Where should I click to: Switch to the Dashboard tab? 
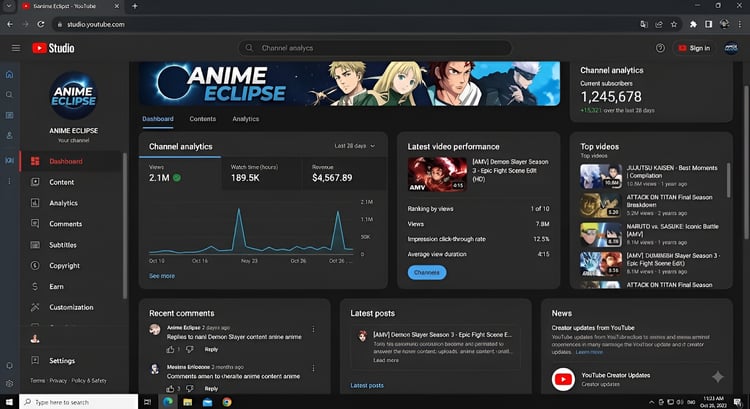pyautogui.click(x=158, y=119)
